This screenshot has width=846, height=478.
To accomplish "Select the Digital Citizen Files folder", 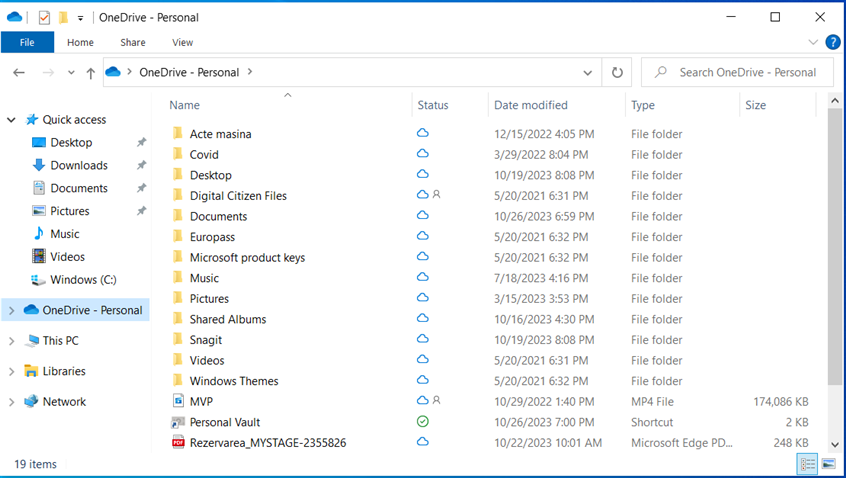I will point(238,196).
